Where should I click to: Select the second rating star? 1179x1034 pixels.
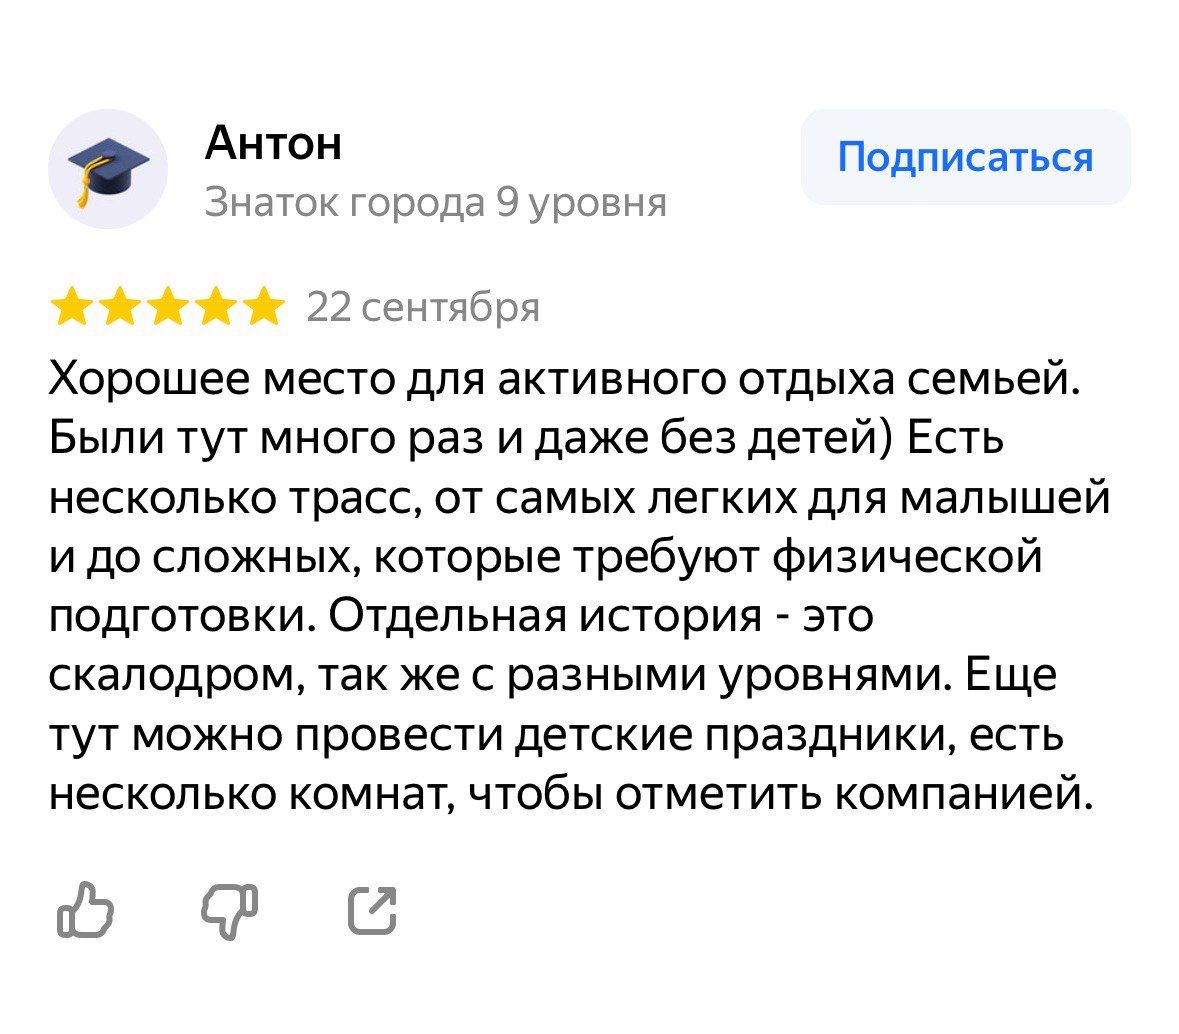(118, 308)
